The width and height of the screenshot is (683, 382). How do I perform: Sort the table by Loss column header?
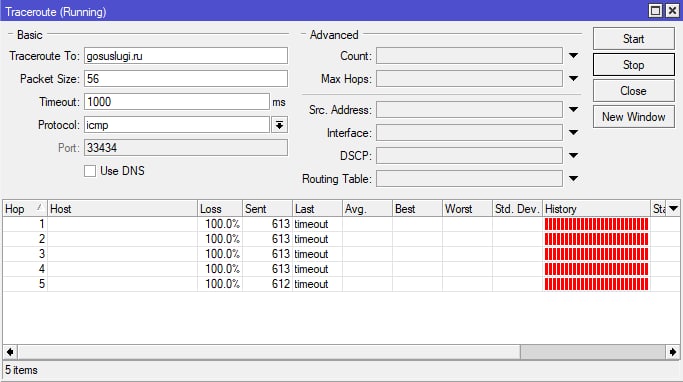pos(220,209)
